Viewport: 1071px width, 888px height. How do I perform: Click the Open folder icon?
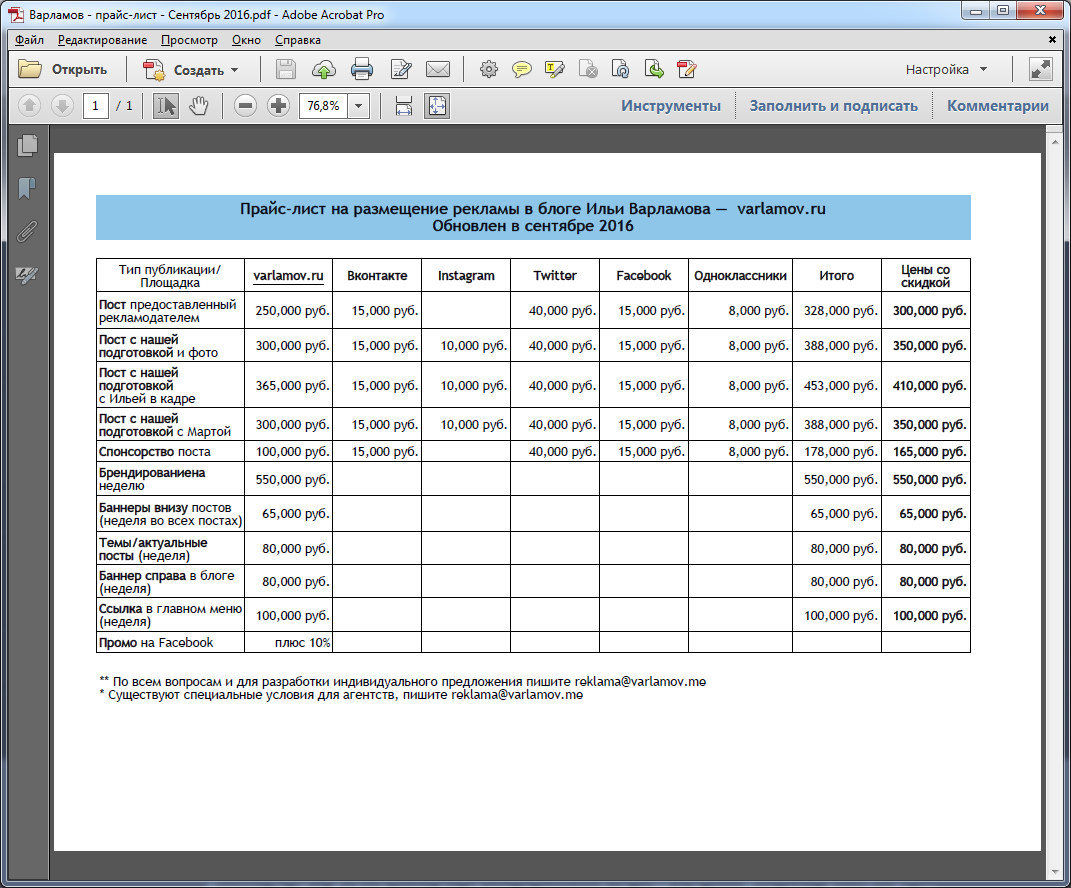tap(29, 69)
